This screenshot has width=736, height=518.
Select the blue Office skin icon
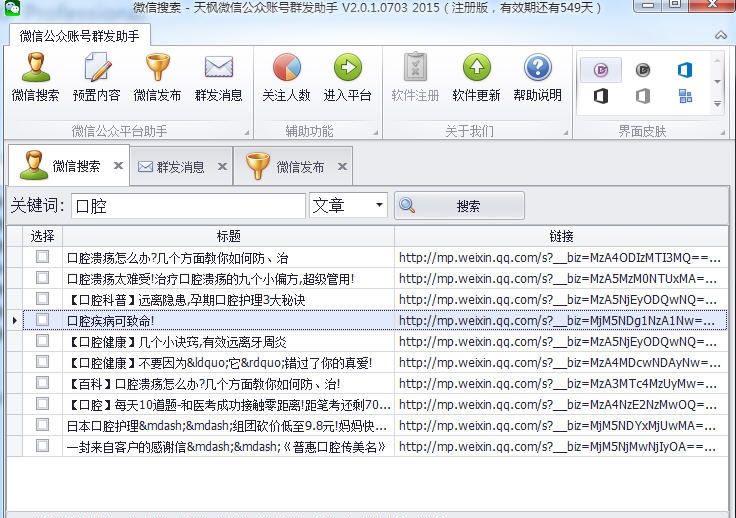(685, 70)
